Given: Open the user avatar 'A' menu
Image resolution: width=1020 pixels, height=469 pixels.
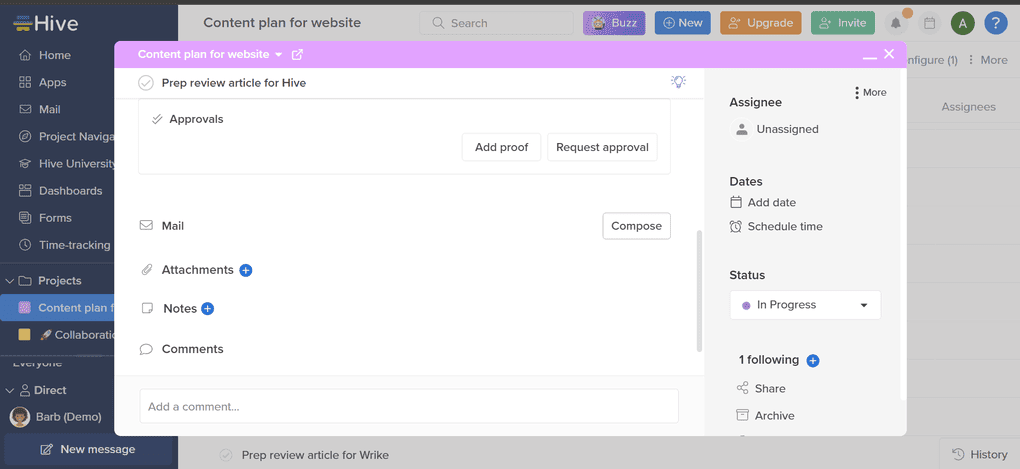Looking at the screenshot, I should (963, 23).
